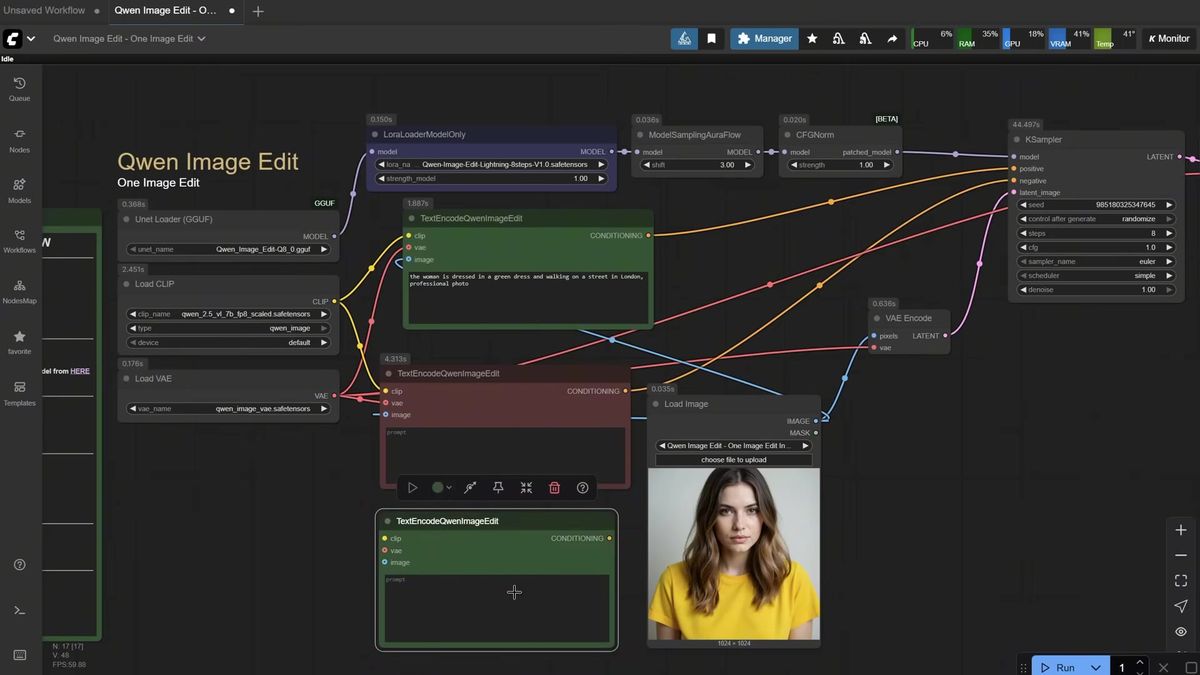Open keyboard shortcuts icon at sidebar bottom

20,655
